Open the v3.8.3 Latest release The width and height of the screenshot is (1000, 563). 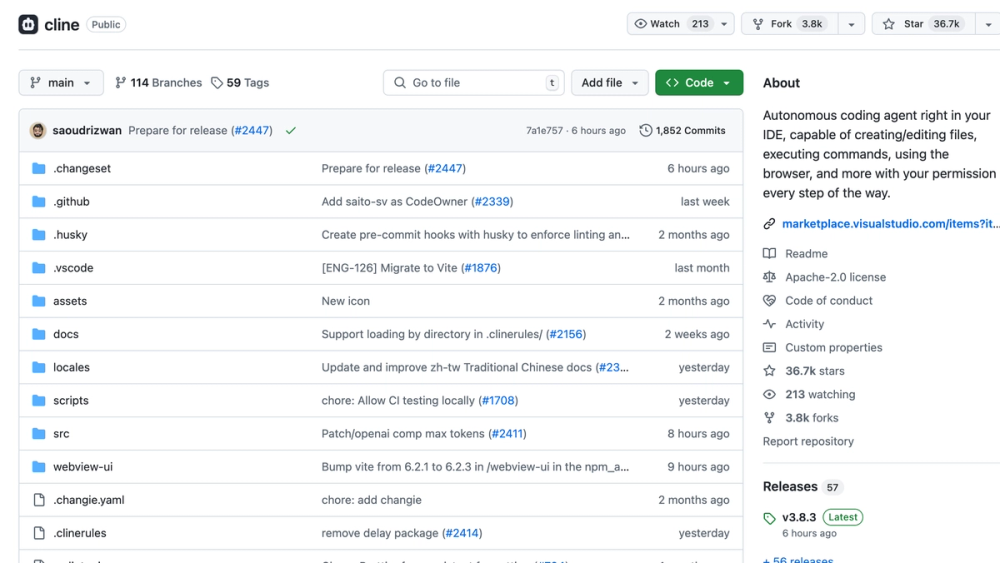(x=822, y=517)
